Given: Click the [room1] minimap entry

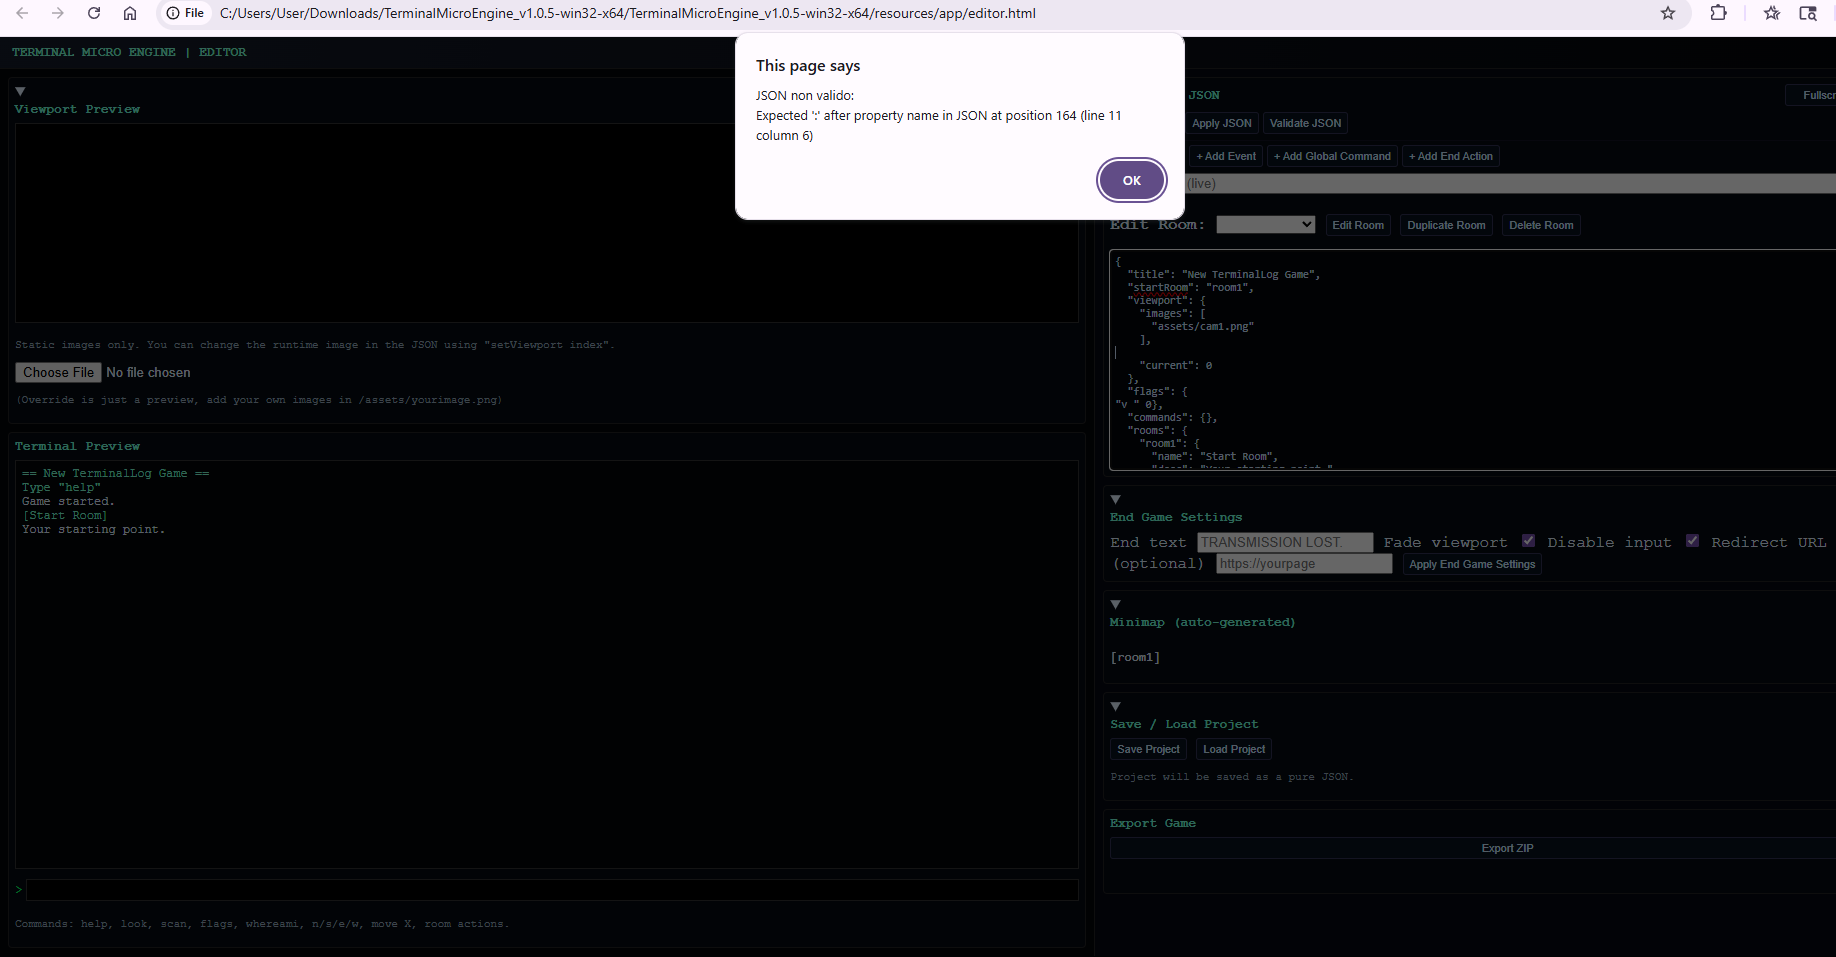Looking at the screenshot, I should pyautogui.click(x=1135, y=657).
